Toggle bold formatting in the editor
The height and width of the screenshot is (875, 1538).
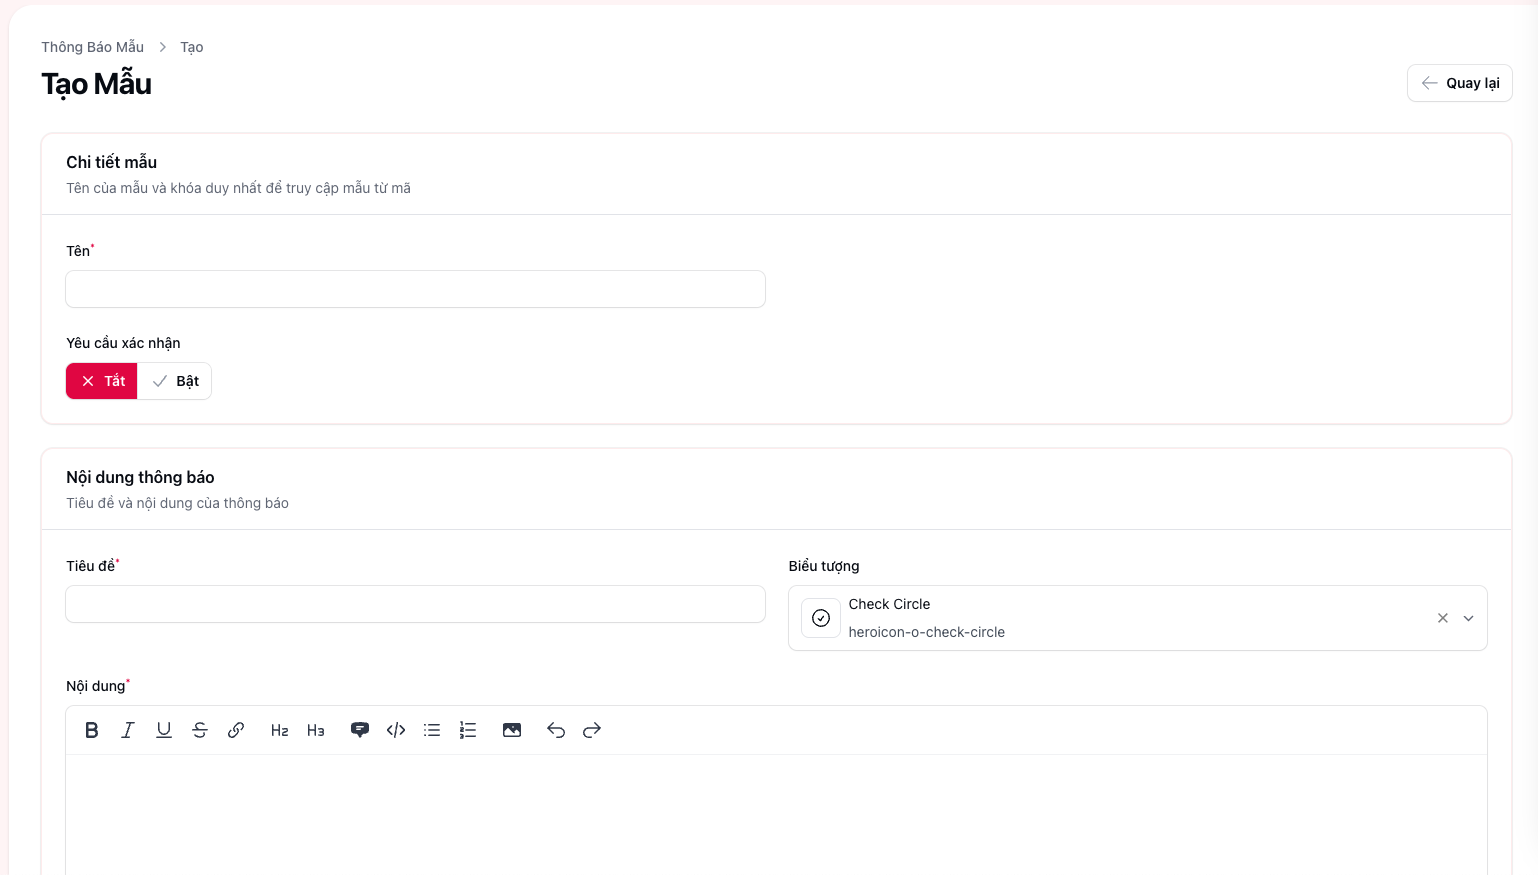[91, 730]
